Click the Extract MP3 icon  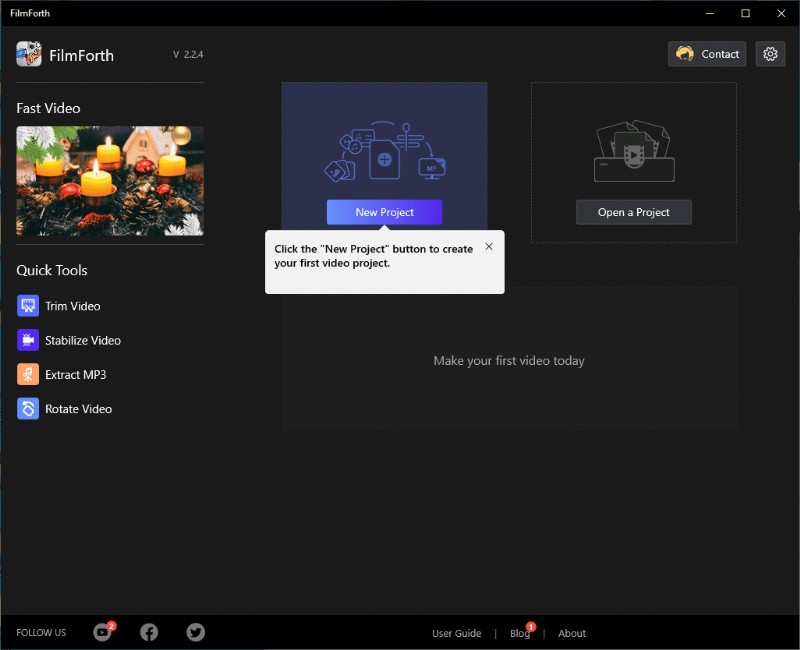28,375
